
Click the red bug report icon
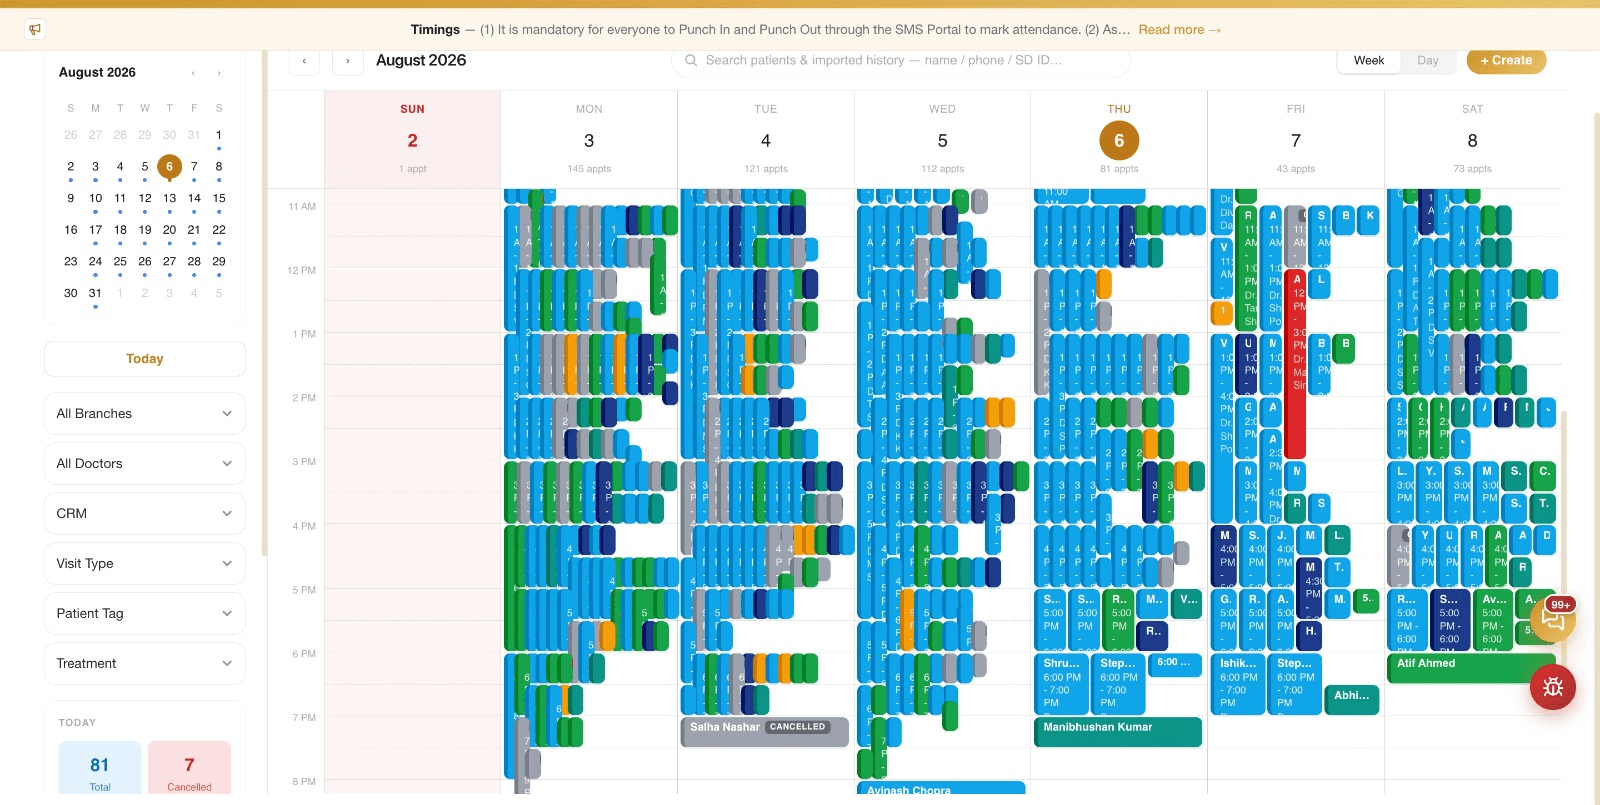[x=1553, y=687]
